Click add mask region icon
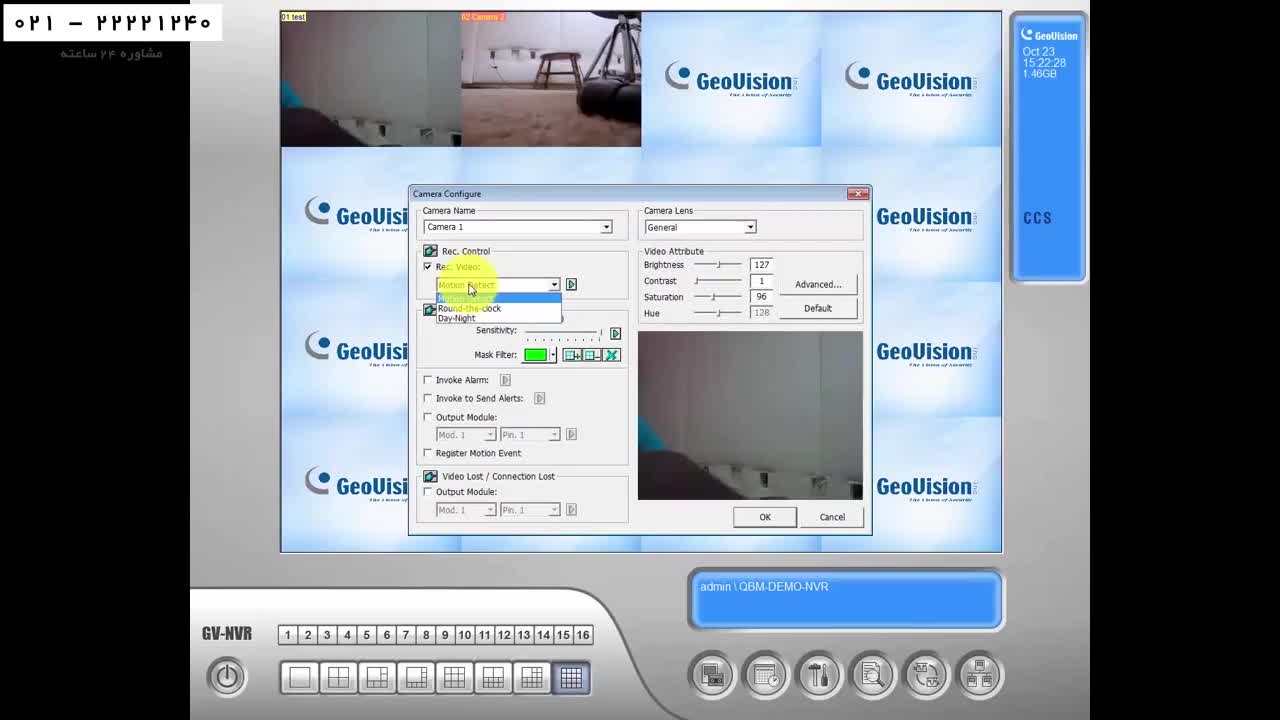 [572, 355]
